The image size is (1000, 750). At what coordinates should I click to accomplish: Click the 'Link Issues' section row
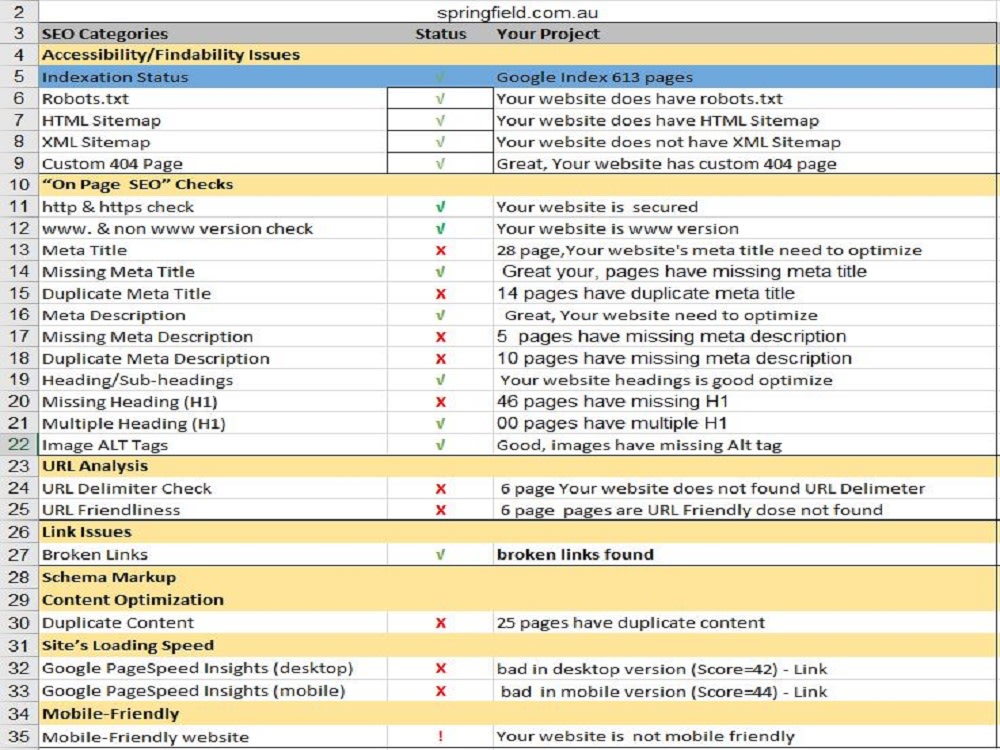pyautogui.click(x=518, y=532)
